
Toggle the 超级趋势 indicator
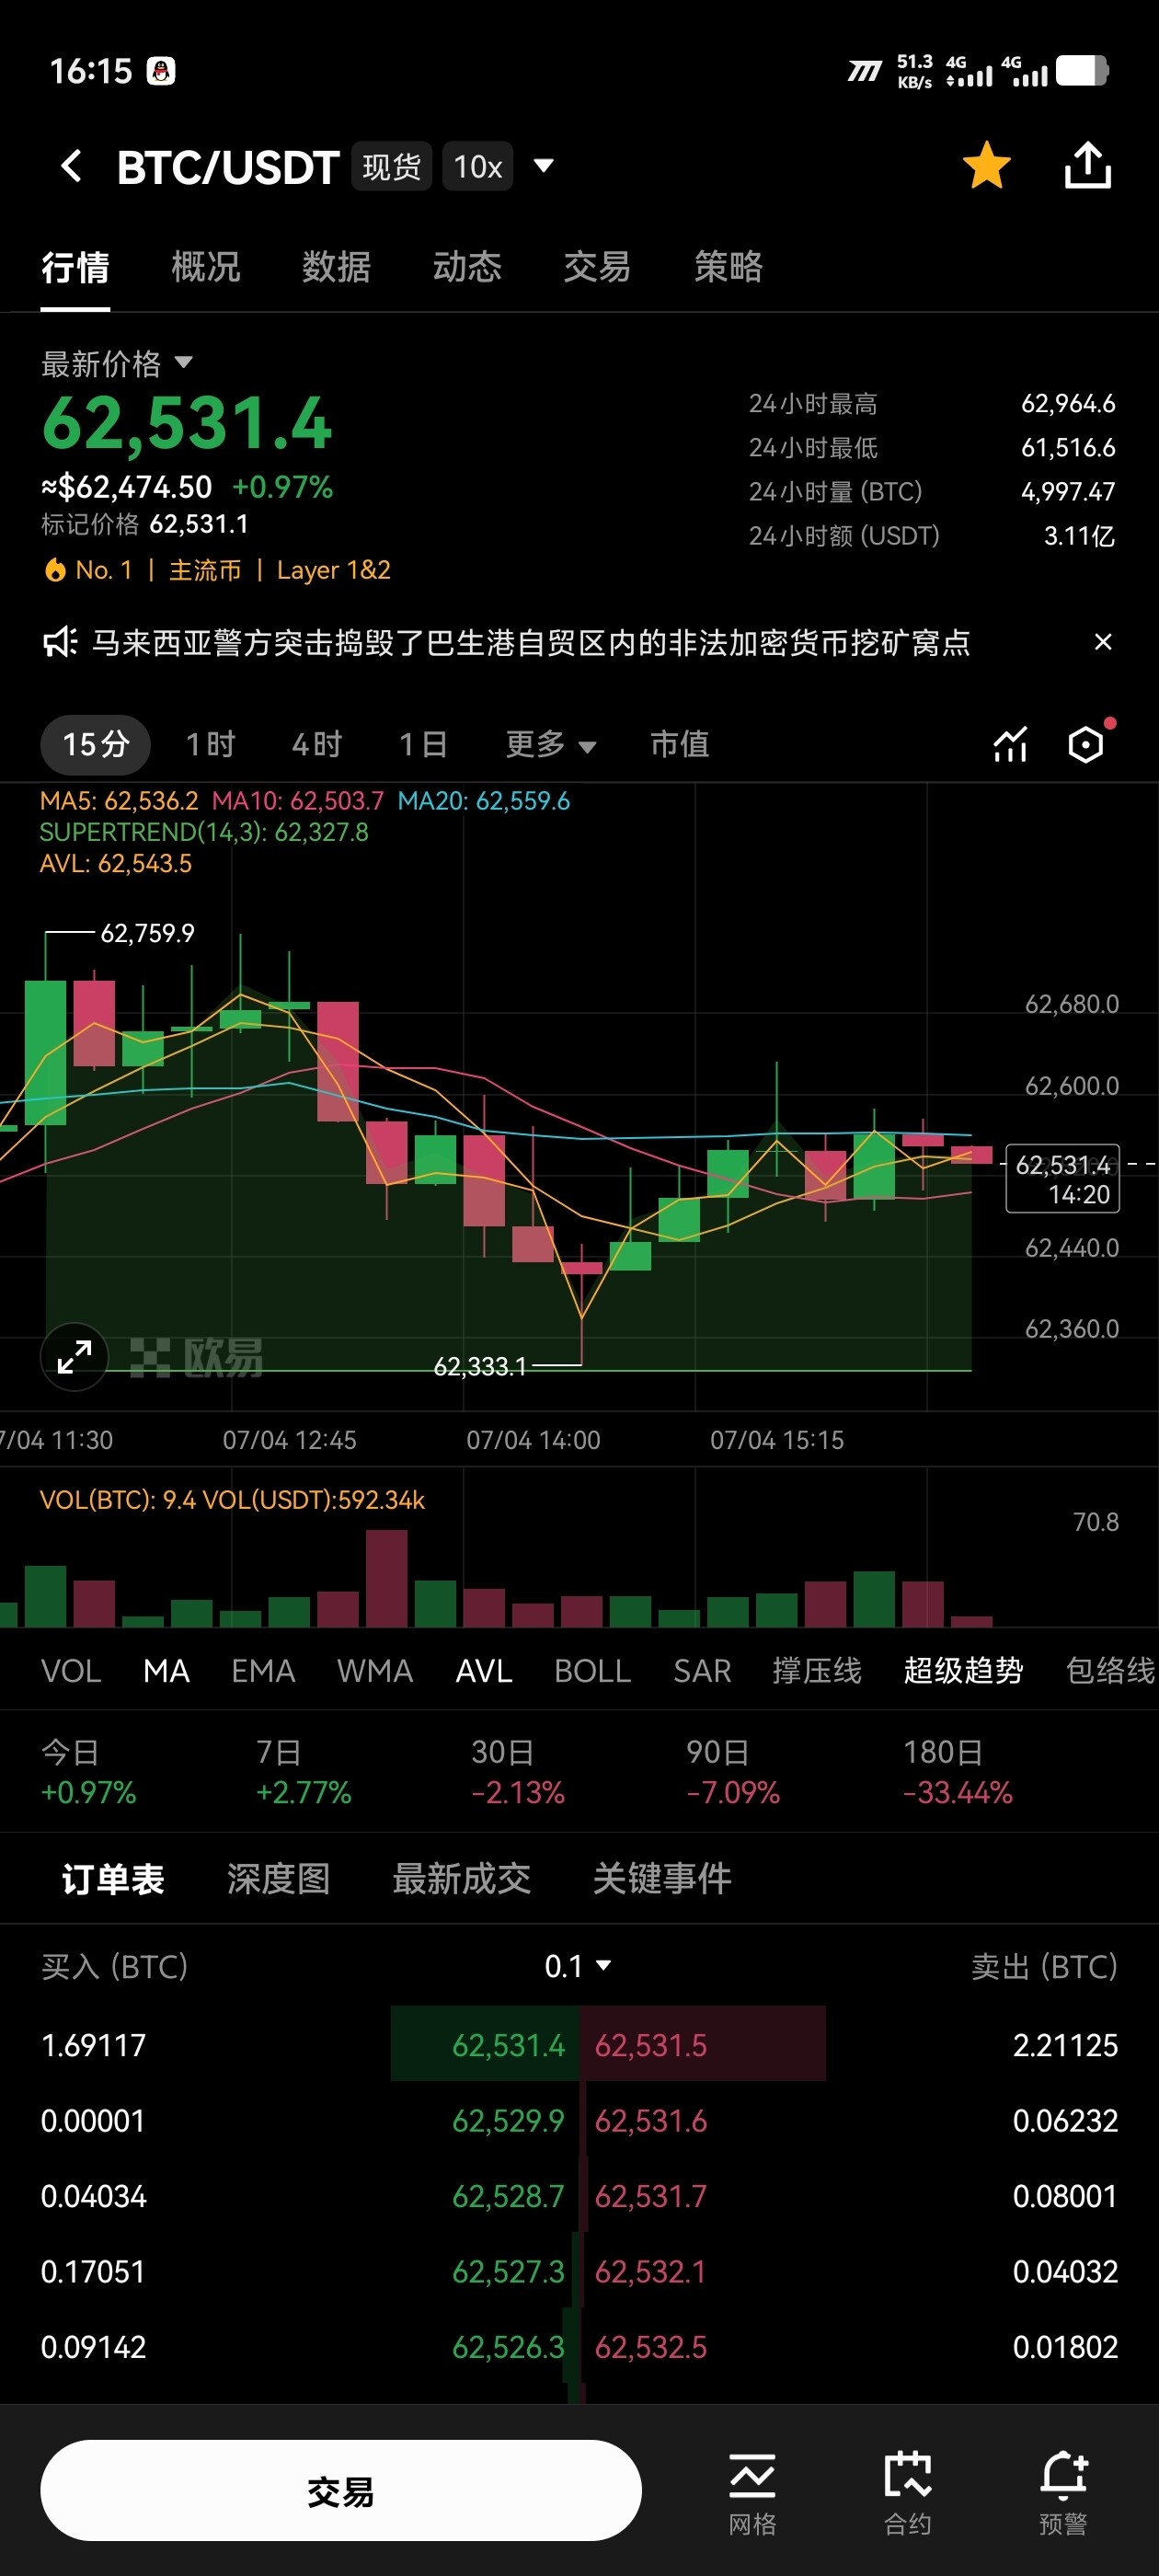tap(963, 1670)
